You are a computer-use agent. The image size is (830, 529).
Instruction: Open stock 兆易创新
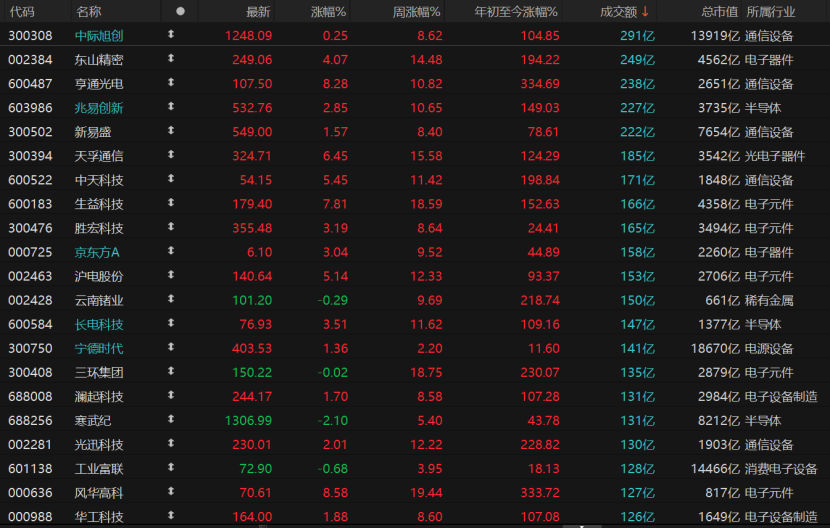pos(99,108)
